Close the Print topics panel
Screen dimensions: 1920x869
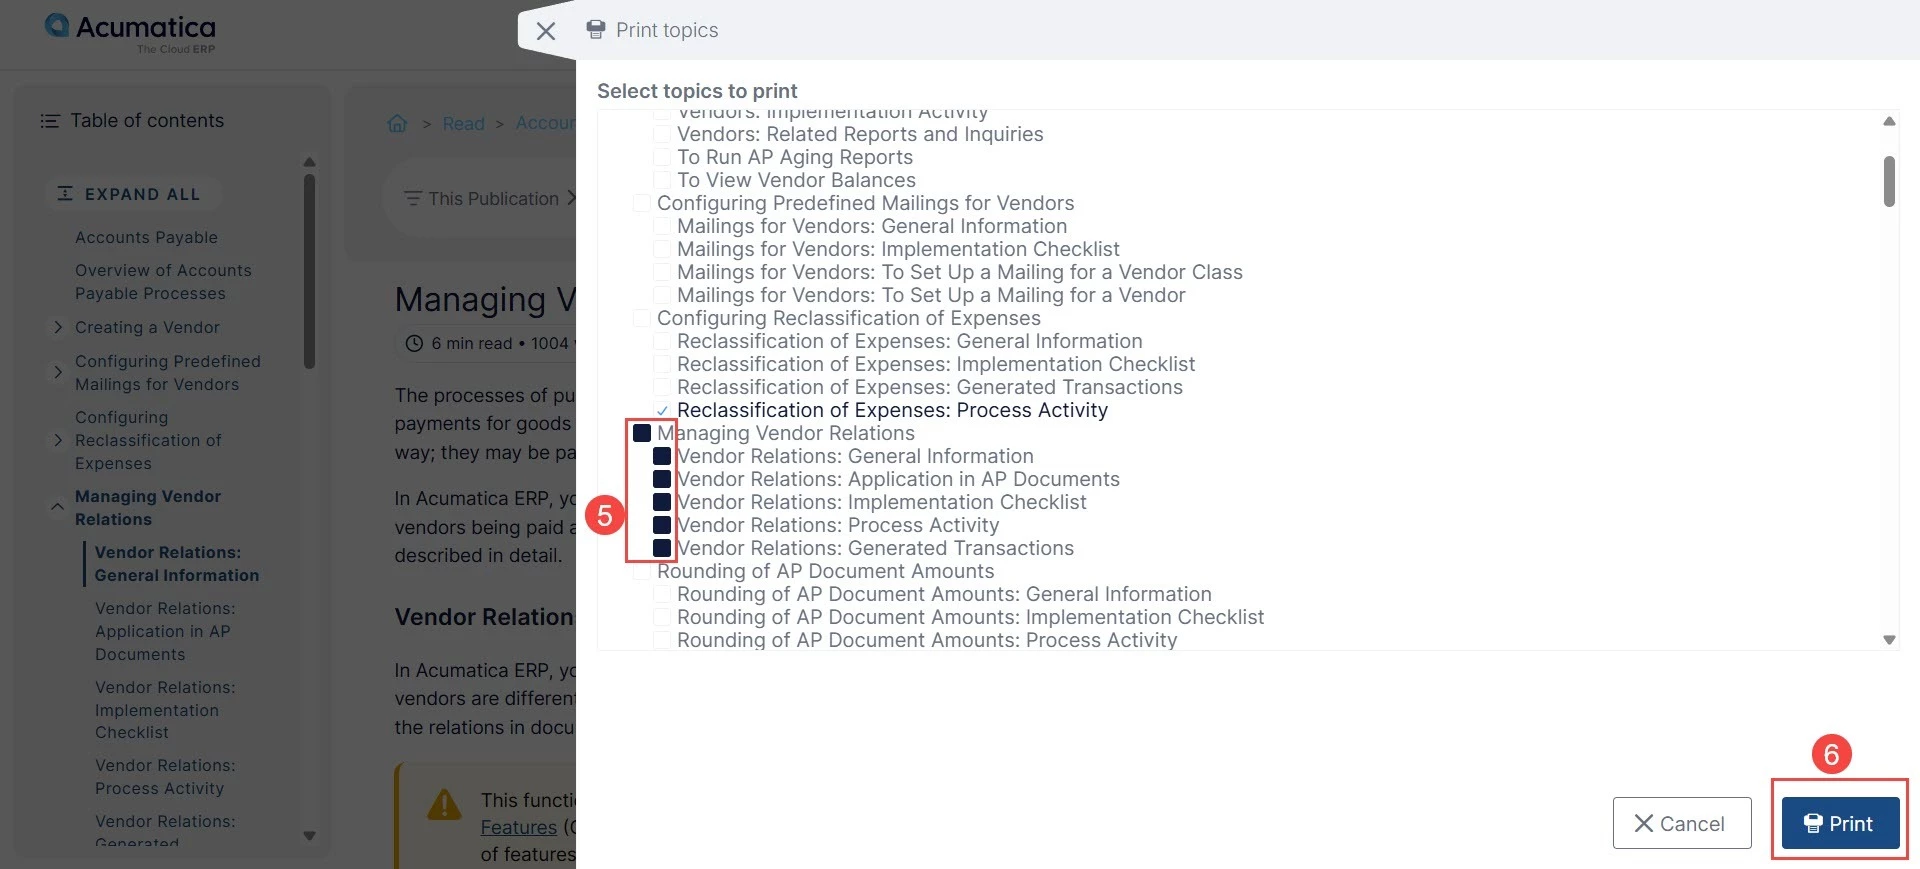click(x=546, y=31)
